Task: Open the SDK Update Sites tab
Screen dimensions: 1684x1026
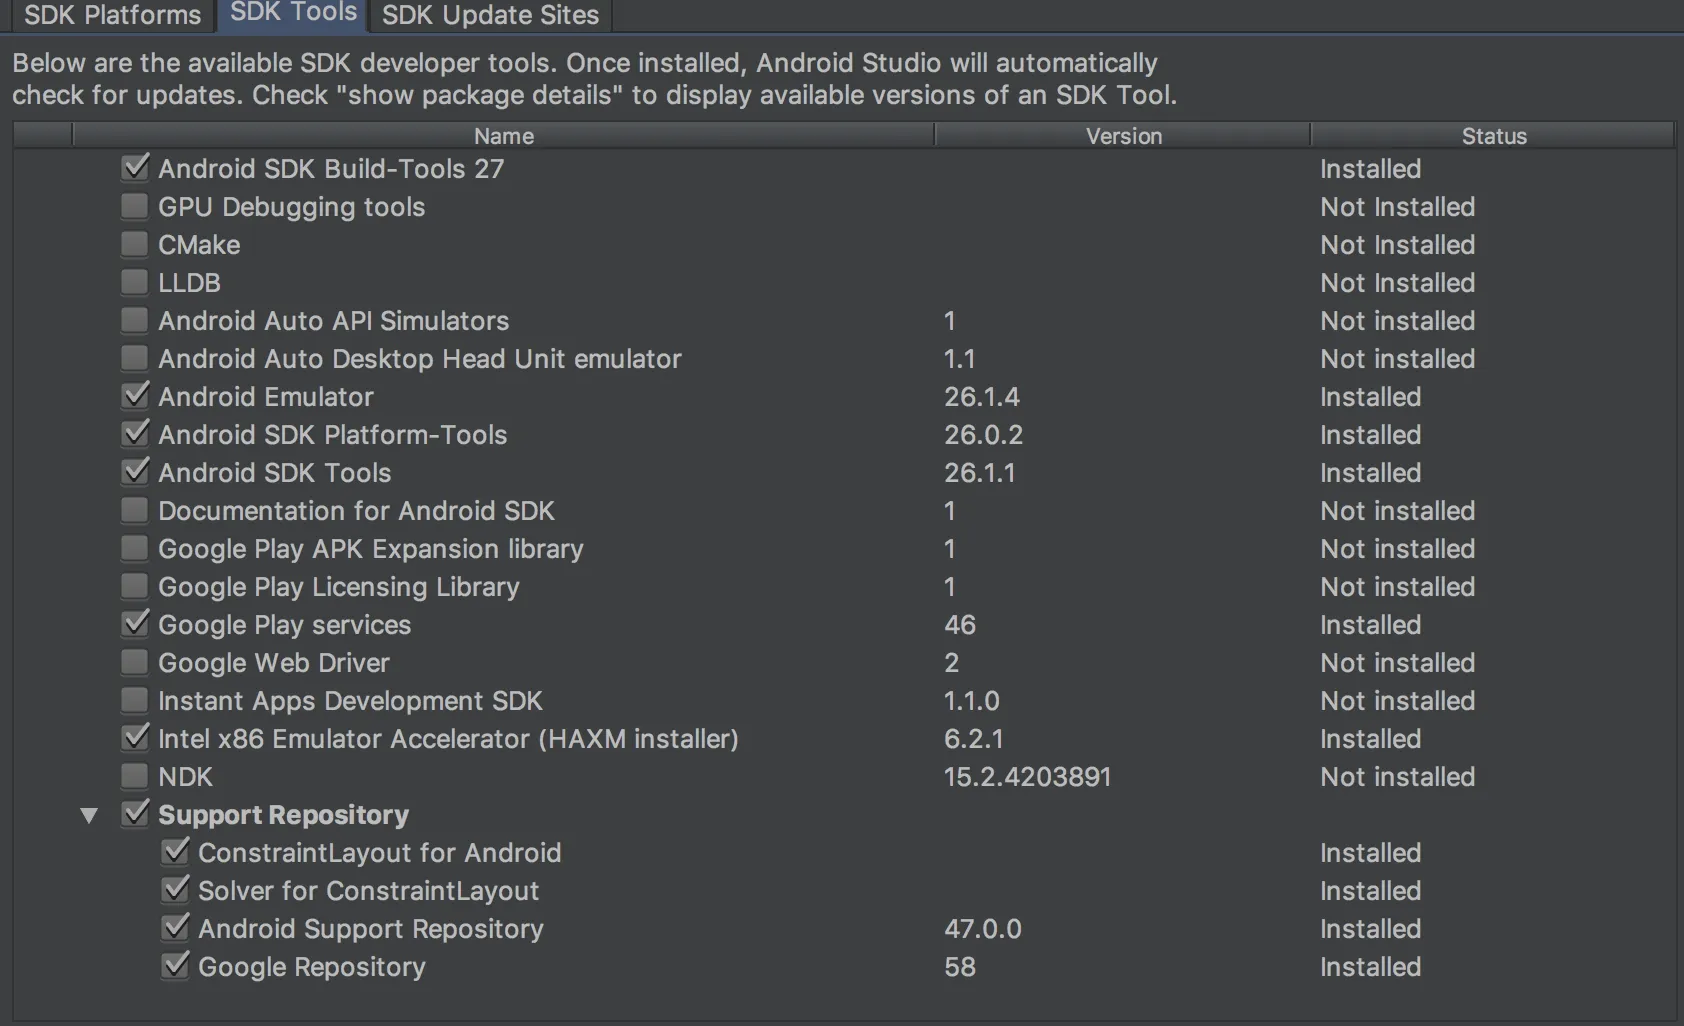Action: [490, 15]
